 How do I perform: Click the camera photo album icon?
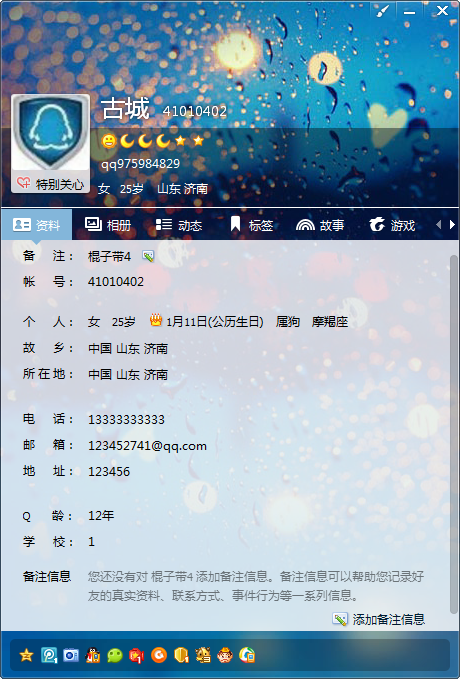[x=71, y=655]
